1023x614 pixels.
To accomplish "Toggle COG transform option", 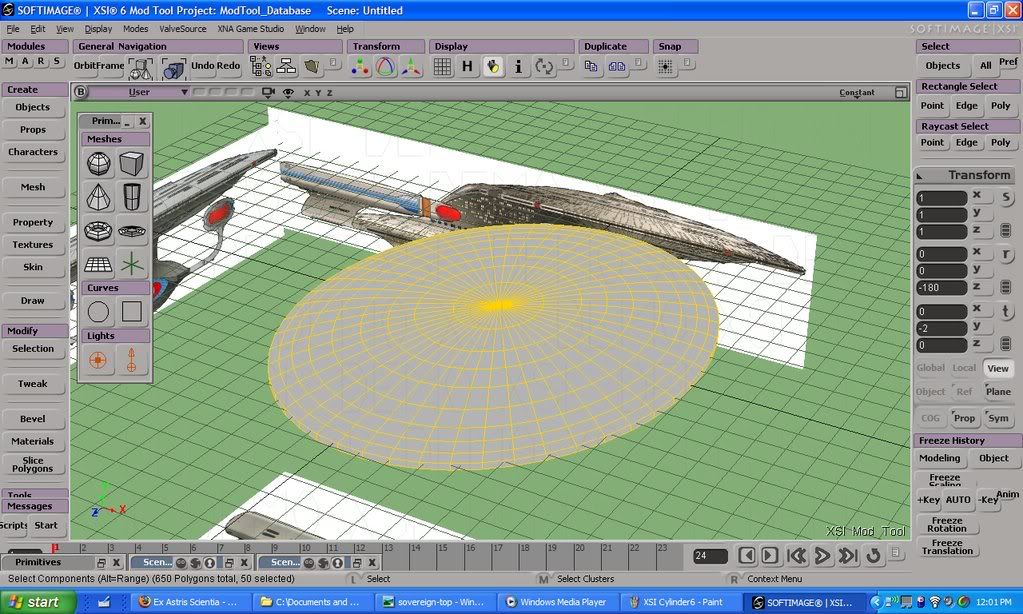I will 930,418.
